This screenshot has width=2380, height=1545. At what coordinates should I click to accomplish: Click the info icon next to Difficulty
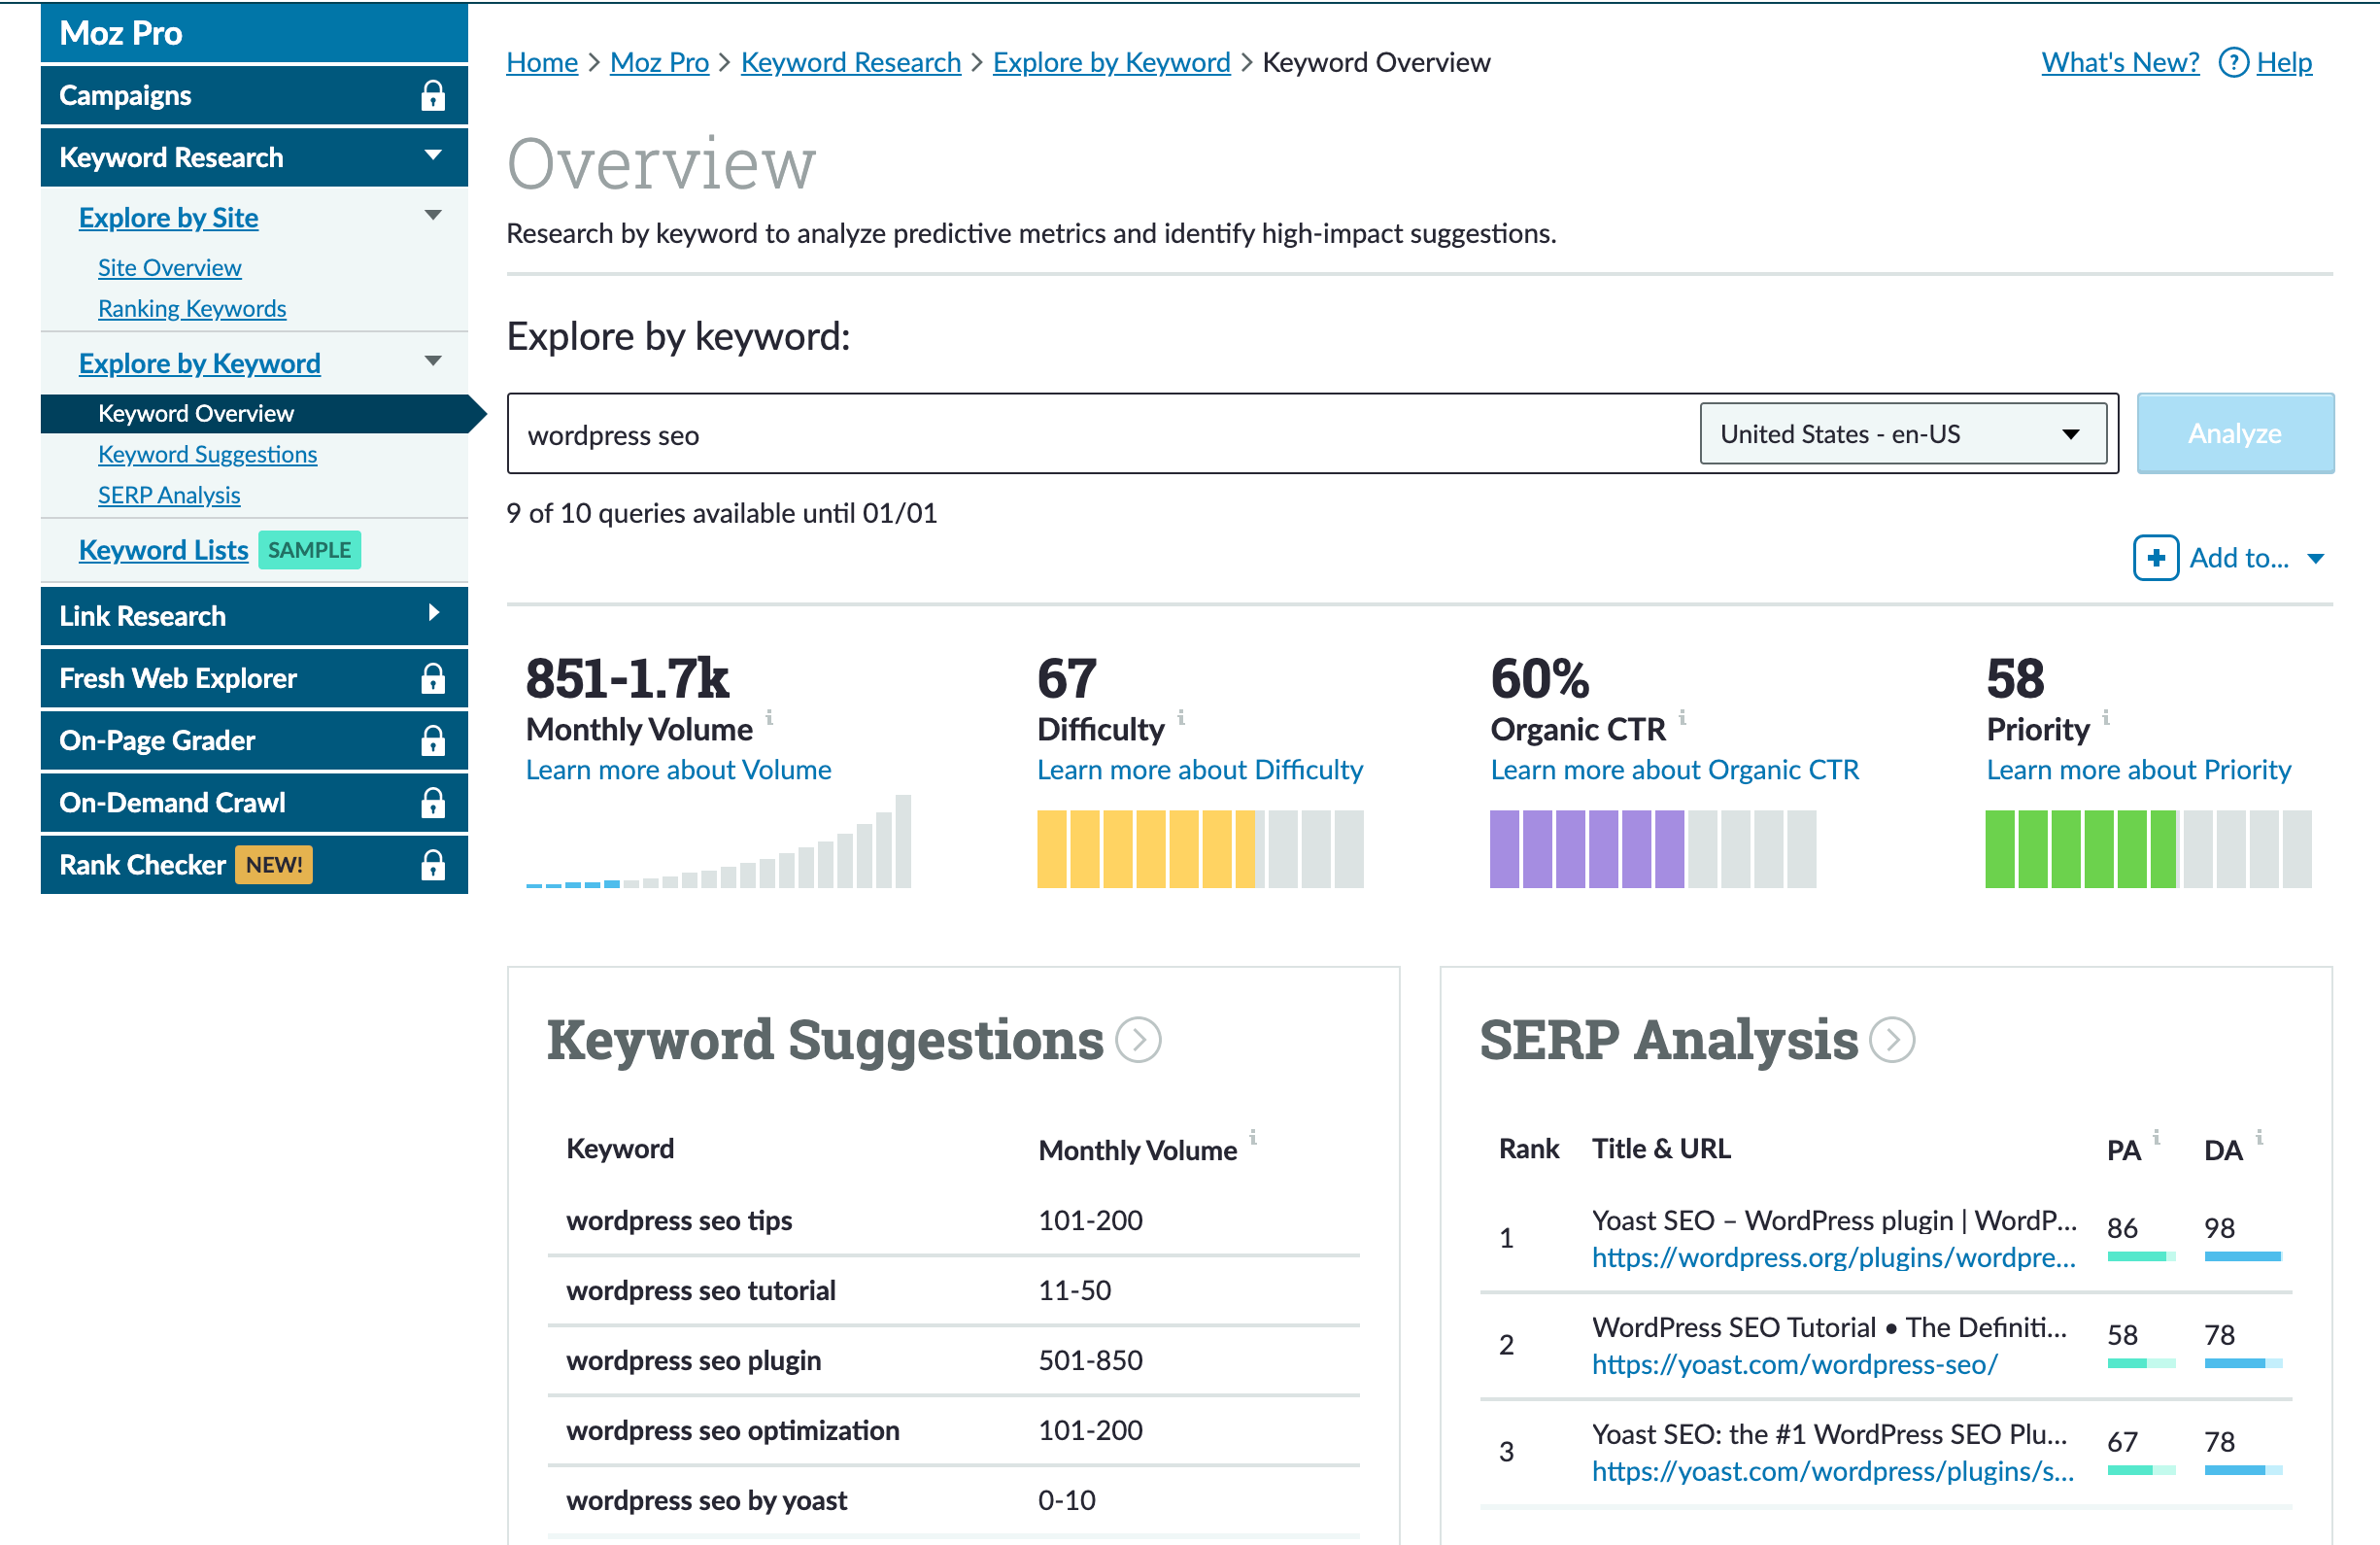(1181, 717)
